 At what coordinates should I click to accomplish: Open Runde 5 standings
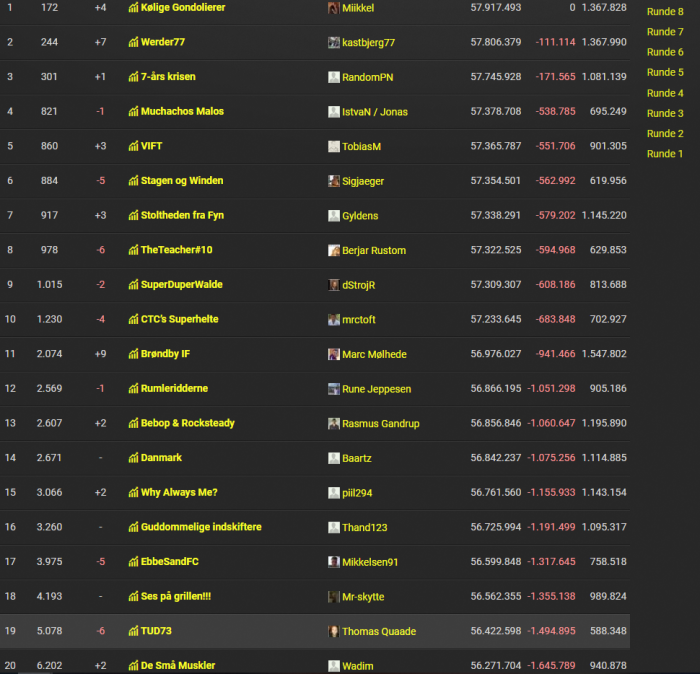click(665, 72)
